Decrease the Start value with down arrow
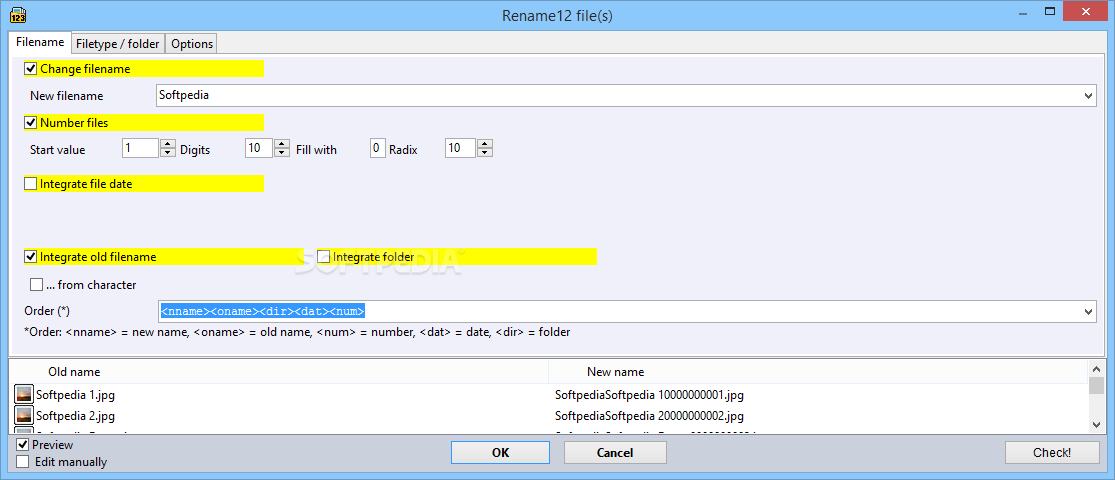Image resolution: width=1115 pixels, height=480 pixels. coord(168,152)
